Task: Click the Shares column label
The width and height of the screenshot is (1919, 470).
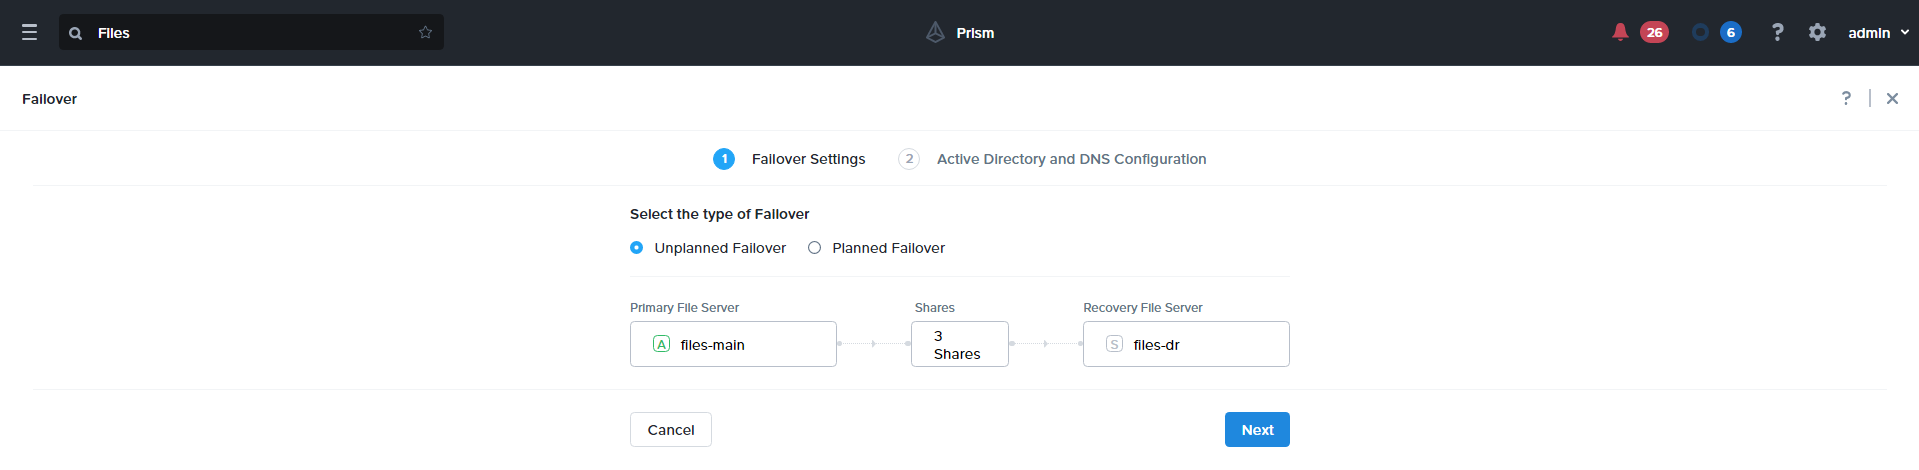Action: [935, 308]
